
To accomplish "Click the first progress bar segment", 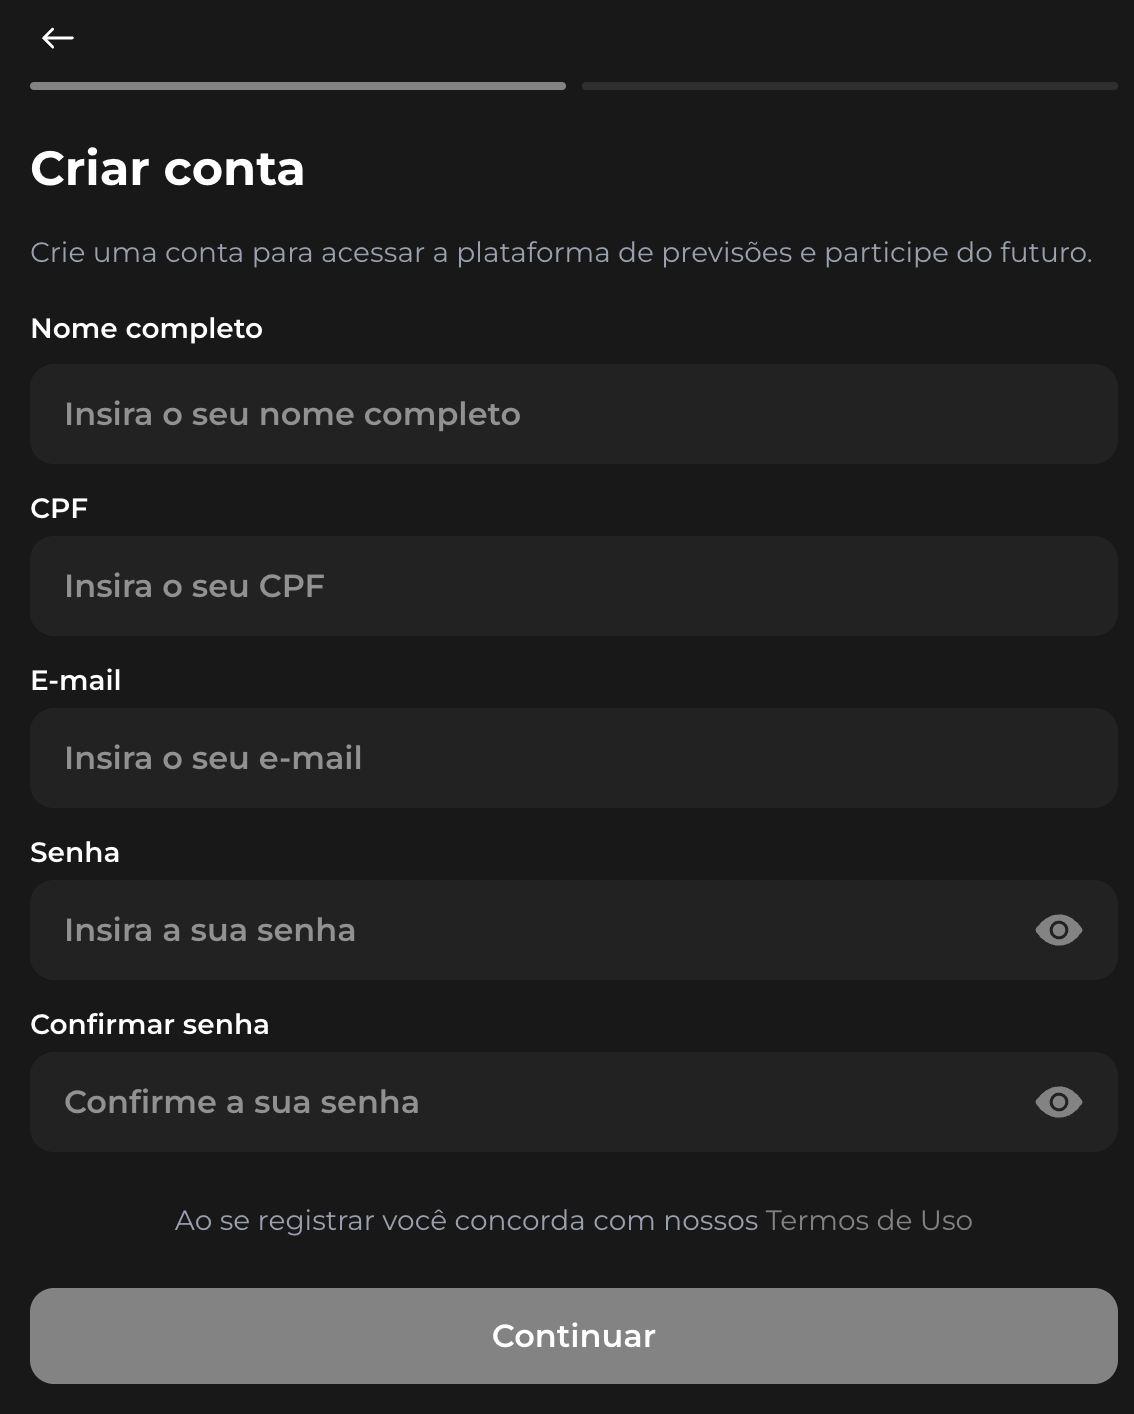I will click(x=297, y=87).
